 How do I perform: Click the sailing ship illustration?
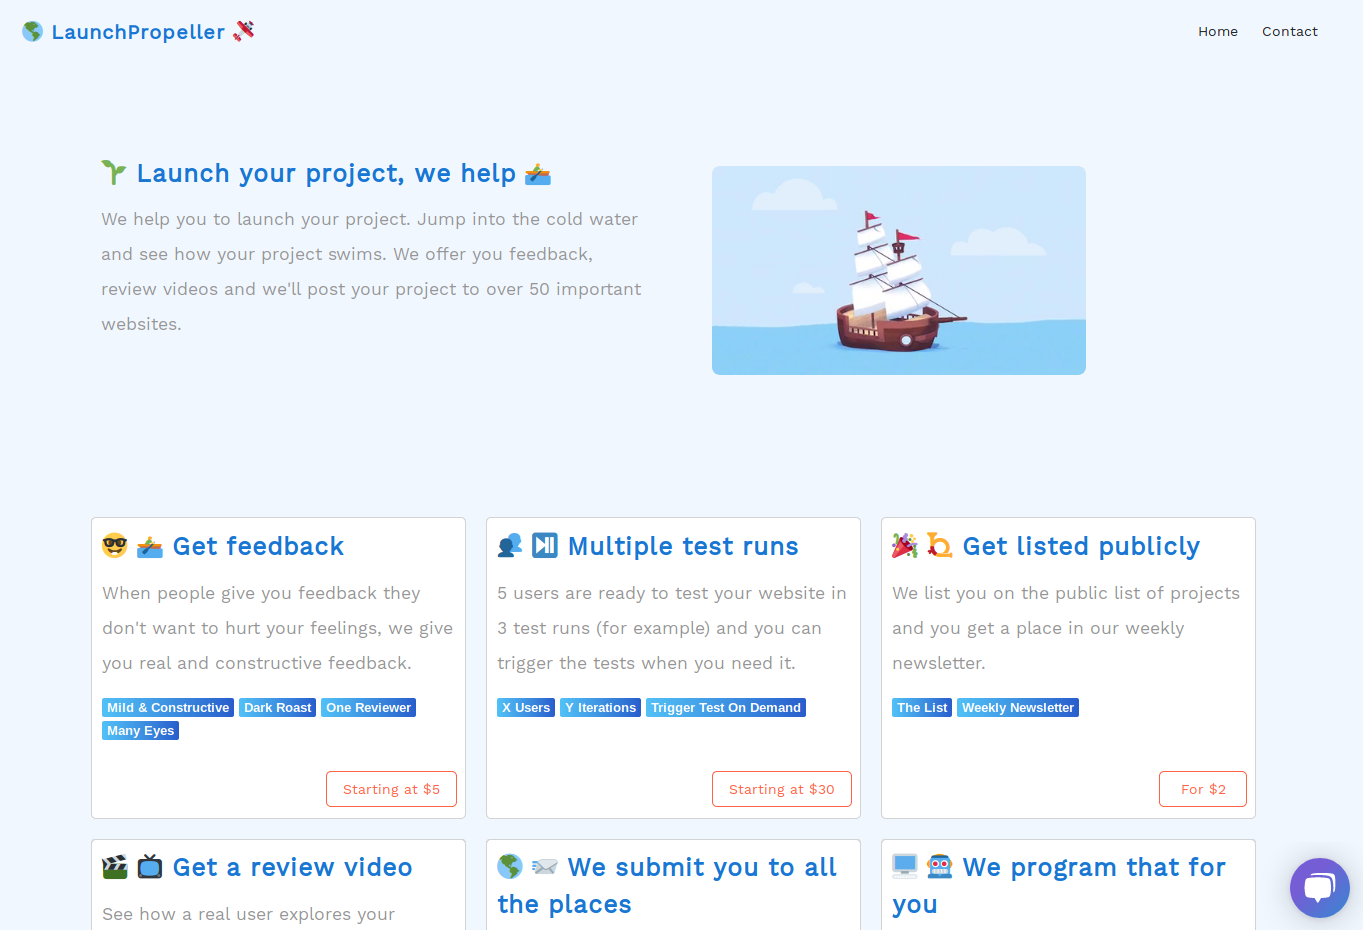point(898,270)
